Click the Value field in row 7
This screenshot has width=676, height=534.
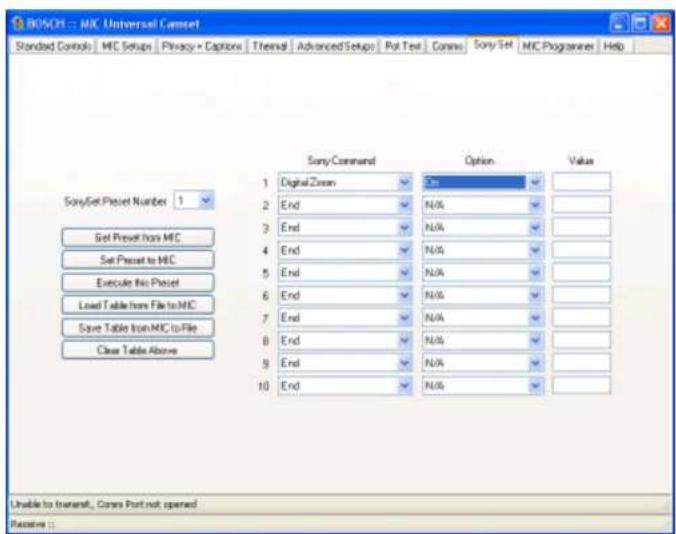[582, 318]
